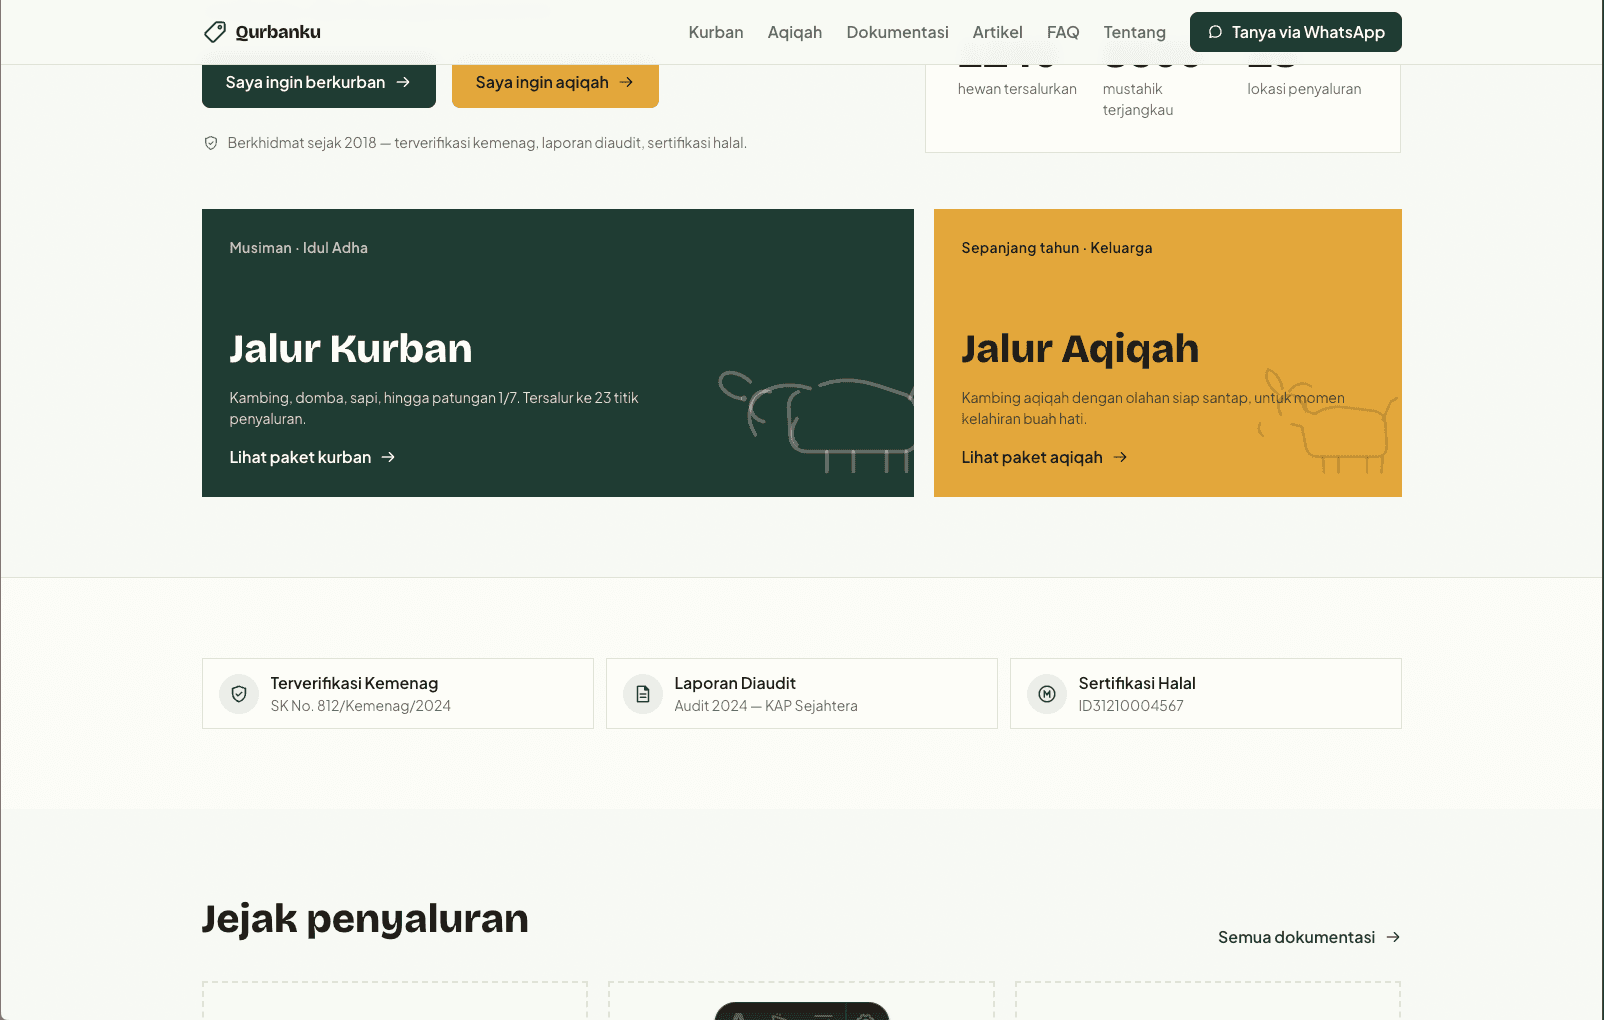Click the Sertifikasi Halal title text
The width and height of the screenshot is (1604, 1020).
(x=1137, y=683)
